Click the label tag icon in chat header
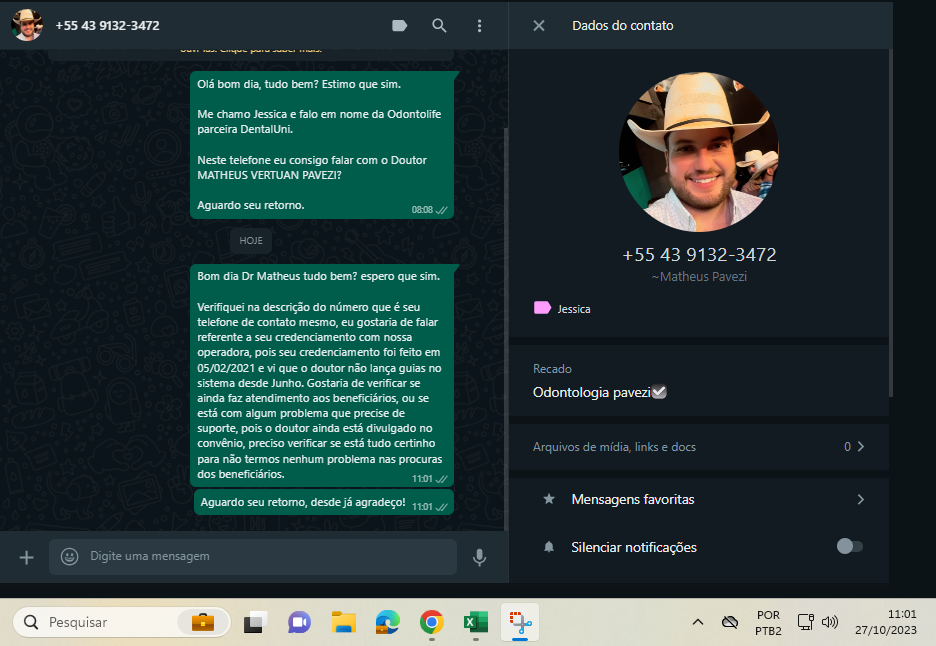The height and width of the screenshot is (646, 936). click(399, 26)
